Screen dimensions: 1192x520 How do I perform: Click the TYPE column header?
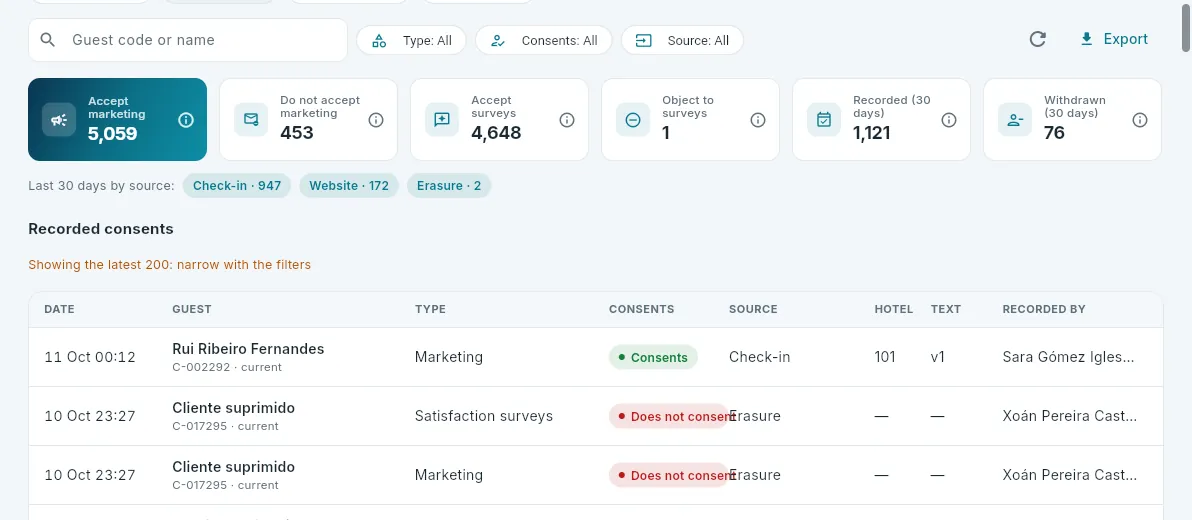pos(430,309)
